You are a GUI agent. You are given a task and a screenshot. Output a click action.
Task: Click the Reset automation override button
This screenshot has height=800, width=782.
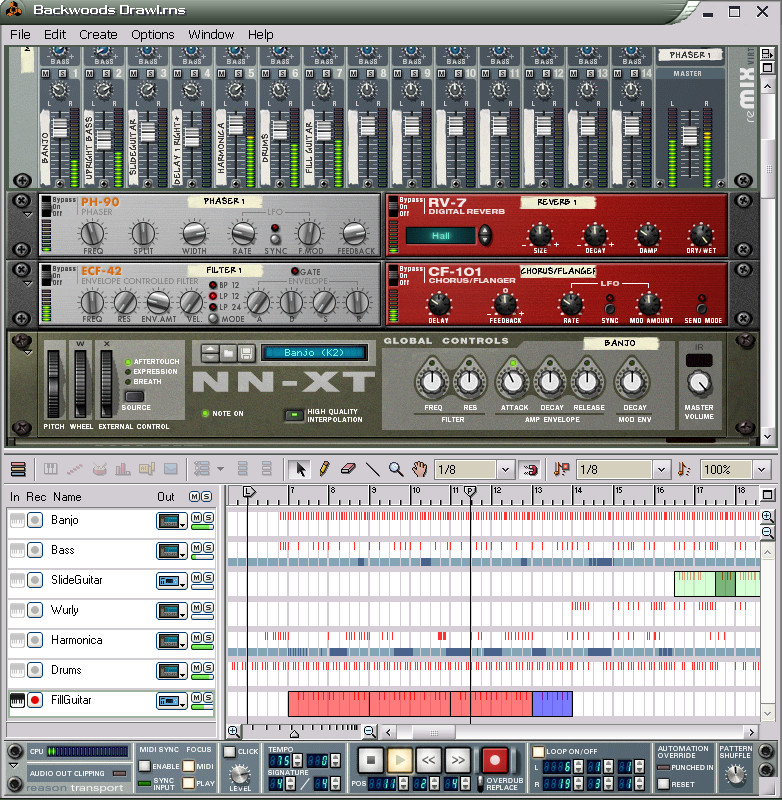663,783
